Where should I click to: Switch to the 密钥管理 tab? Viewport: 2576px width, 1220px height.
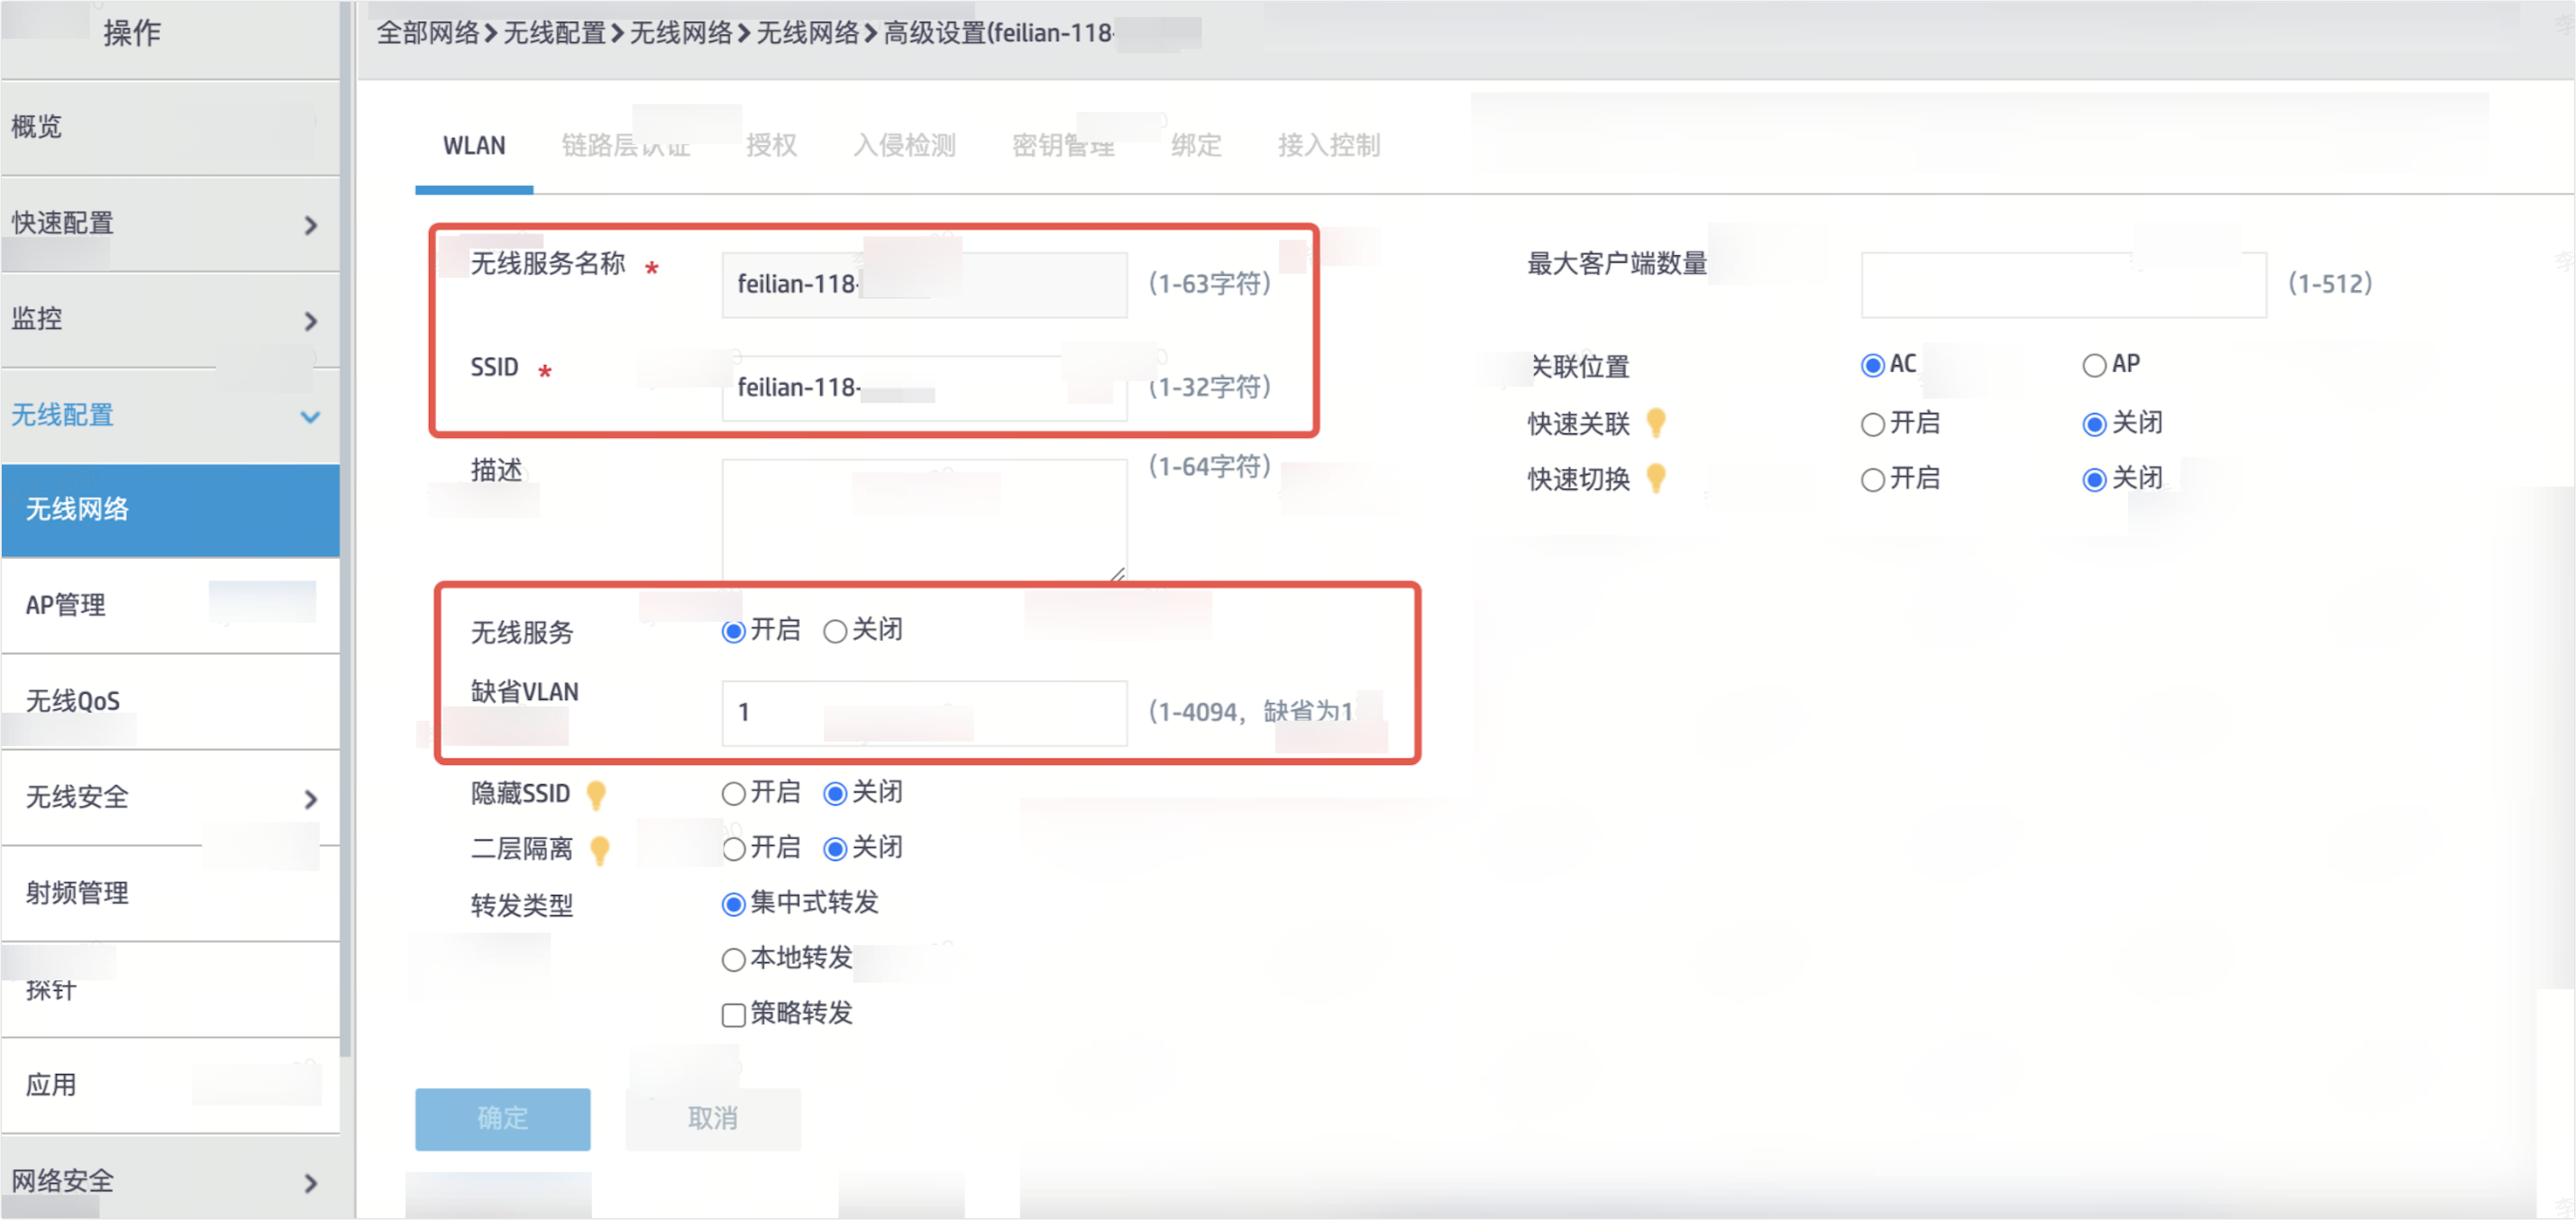1063,146
